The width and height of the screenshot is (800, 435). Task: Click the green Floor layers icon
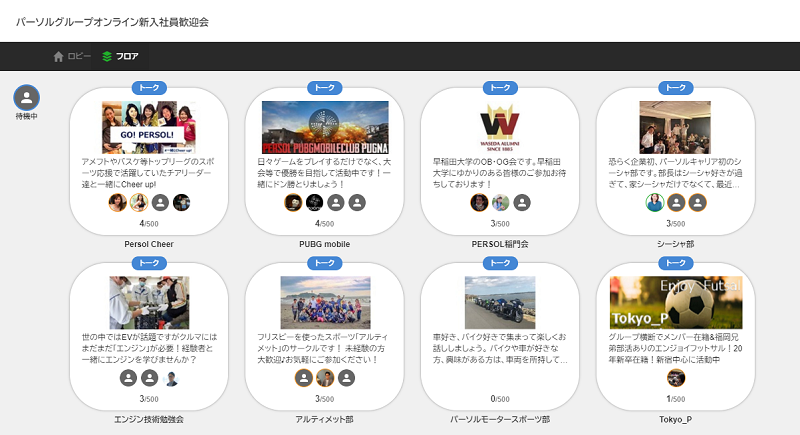pyautogui.click(x=107, y=56)
